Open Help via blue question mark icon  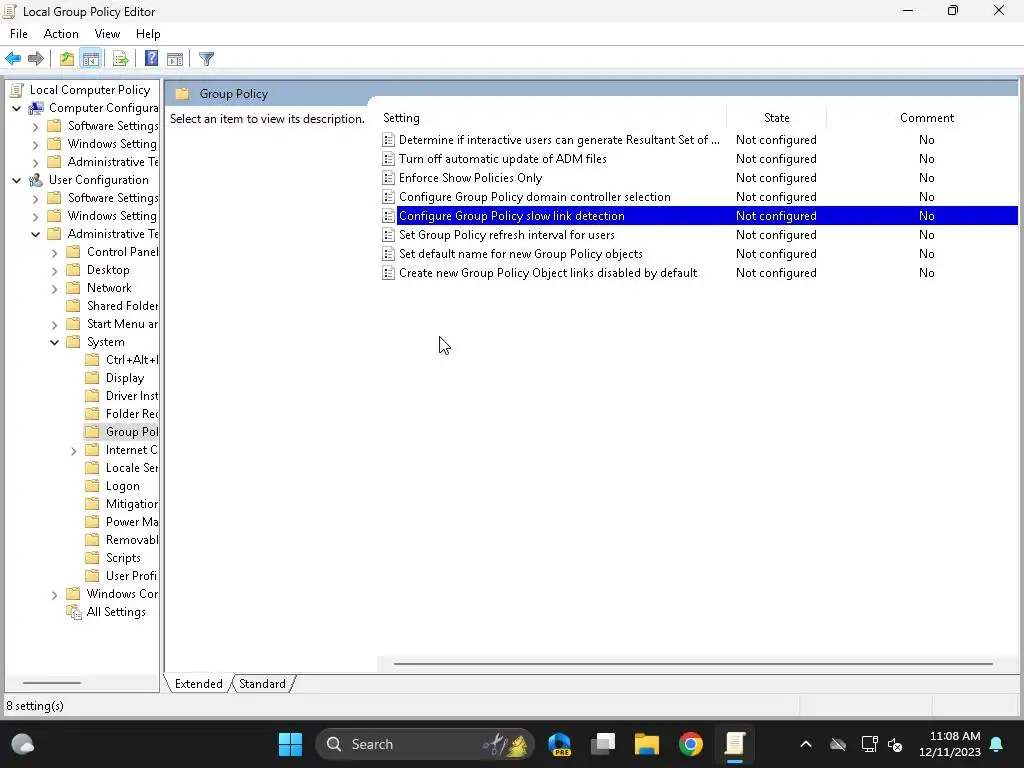[x=151, y=59]
